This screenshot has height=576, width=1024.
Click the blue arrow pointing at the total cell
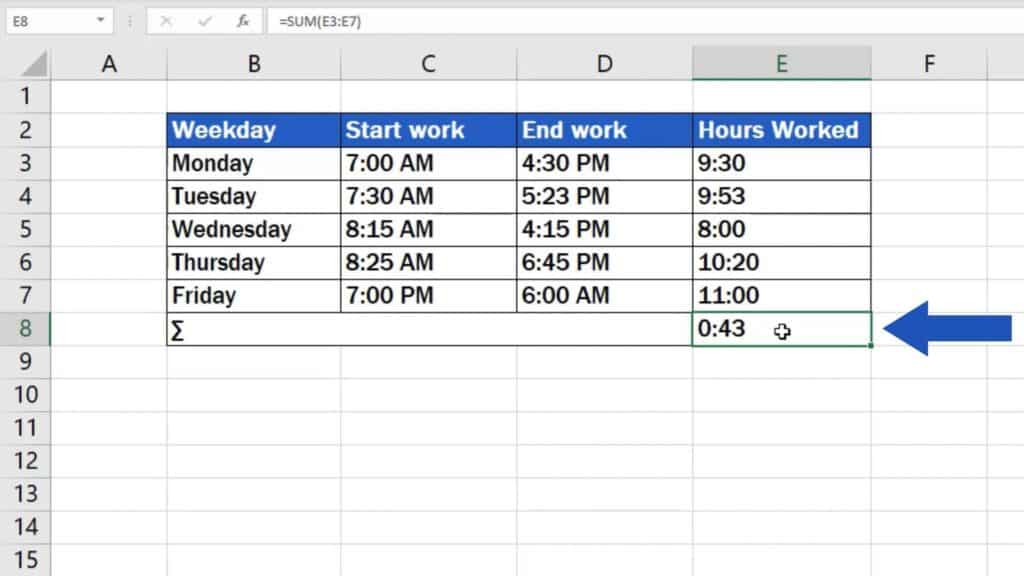[x=950, y=328]
